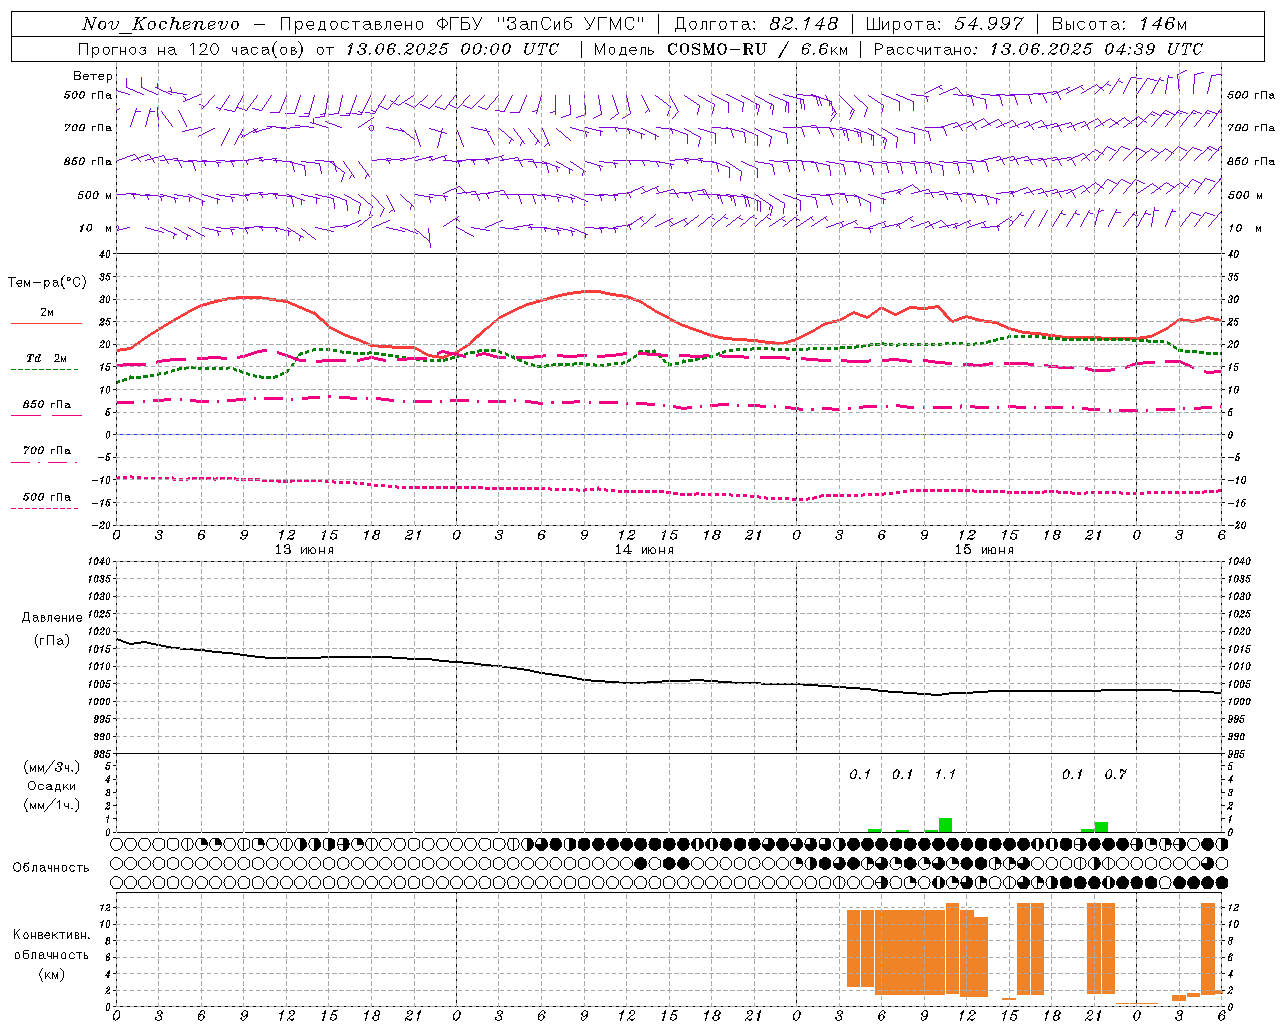Click the longitude value 82.148
The image size is (1280, 1024).
(803, 24)
